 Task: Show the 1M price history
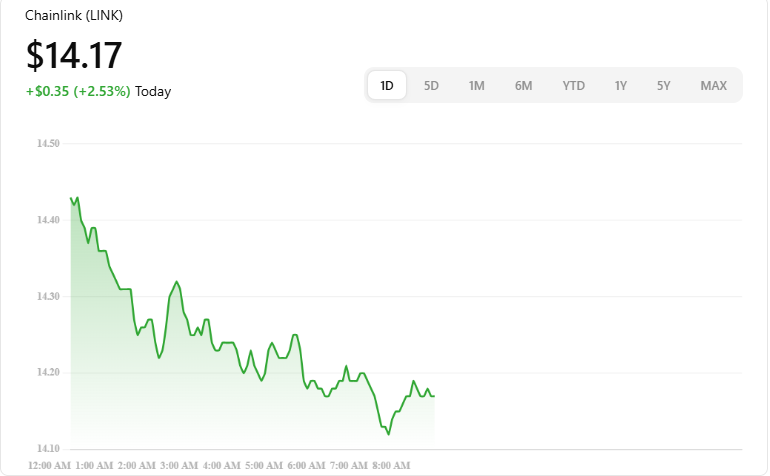click(x=476, y=85)
